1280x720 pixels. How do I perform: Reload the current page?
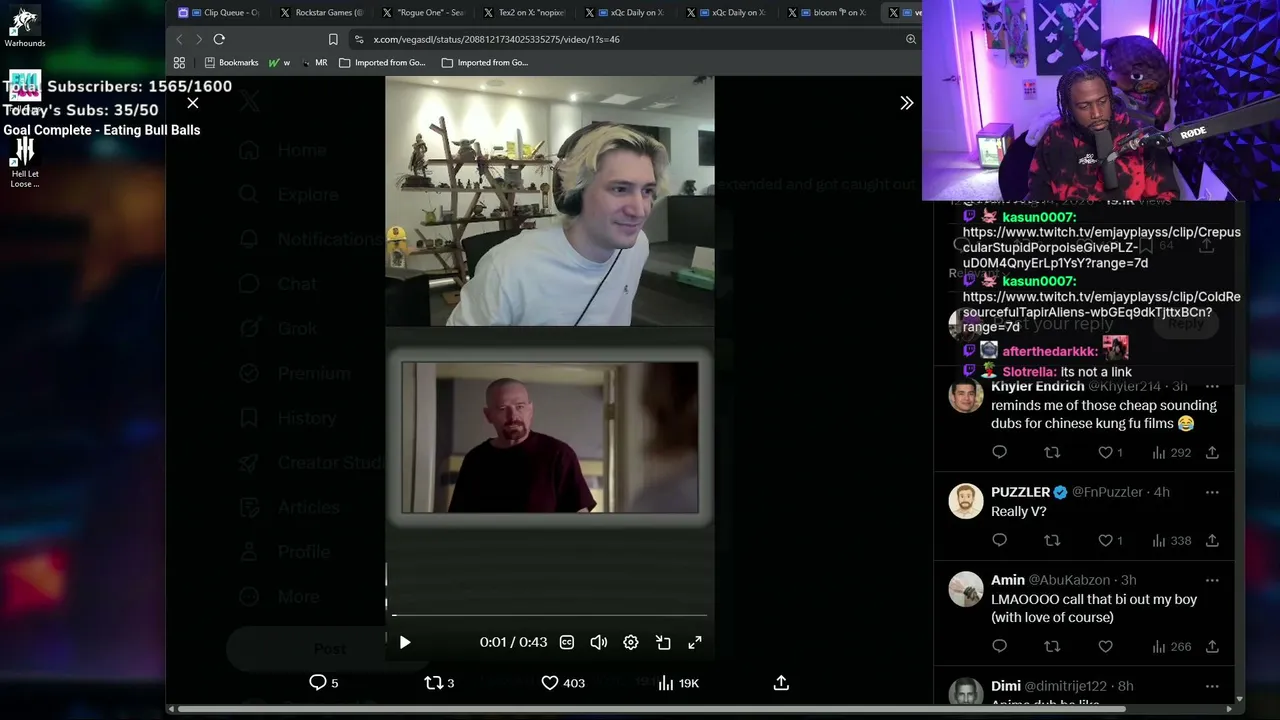[x=219, y=39]
